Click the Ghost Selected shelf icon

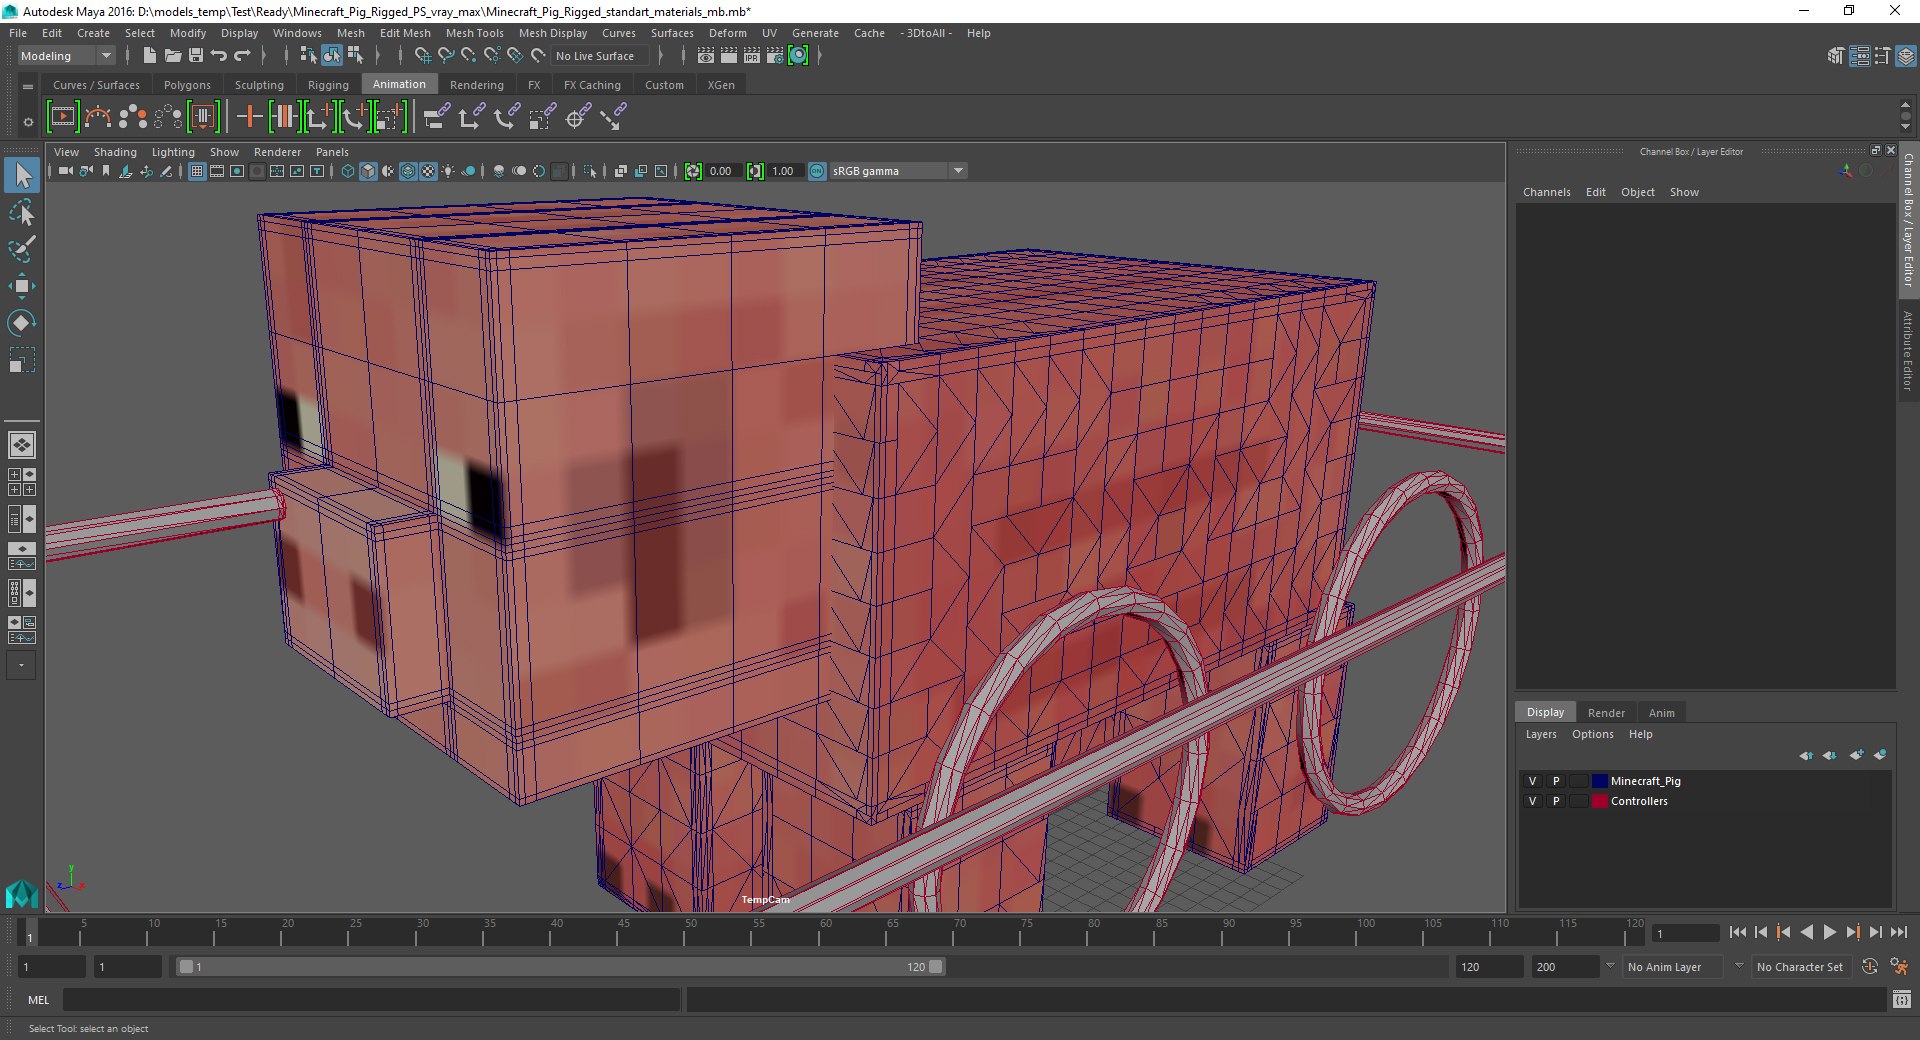[x=133, y=117]
